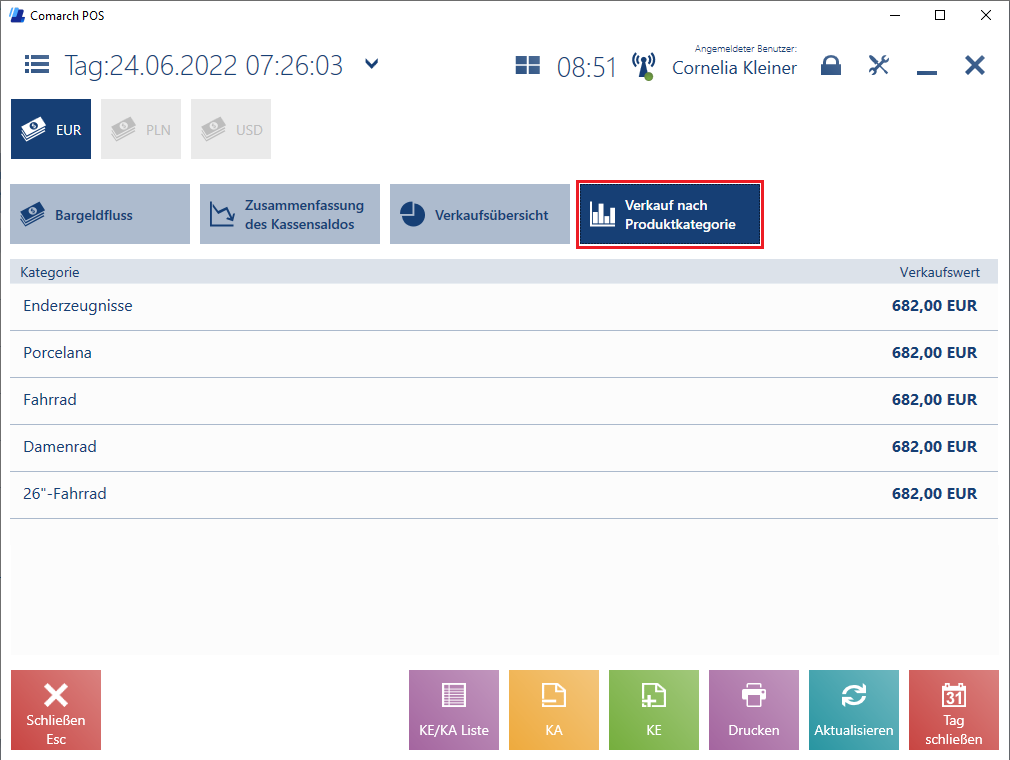
Task: Select the EUR currency button
Action: pos(51,129)
